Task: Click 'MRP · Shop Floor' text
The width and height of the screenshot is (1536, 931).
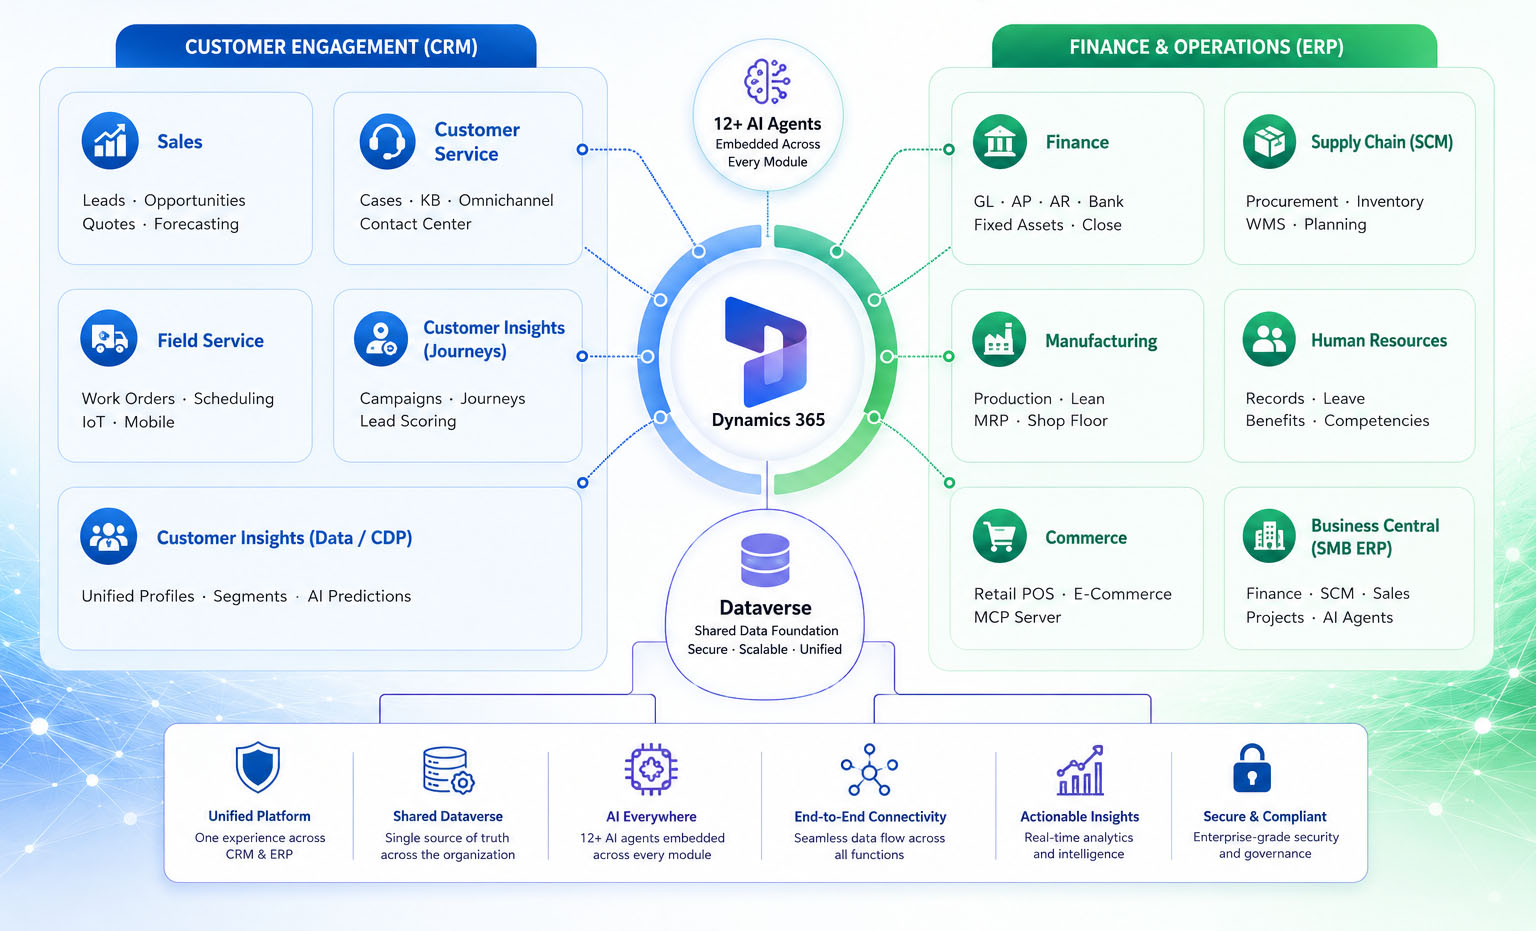Action: pyautogui.click(x=1040, y=421)
